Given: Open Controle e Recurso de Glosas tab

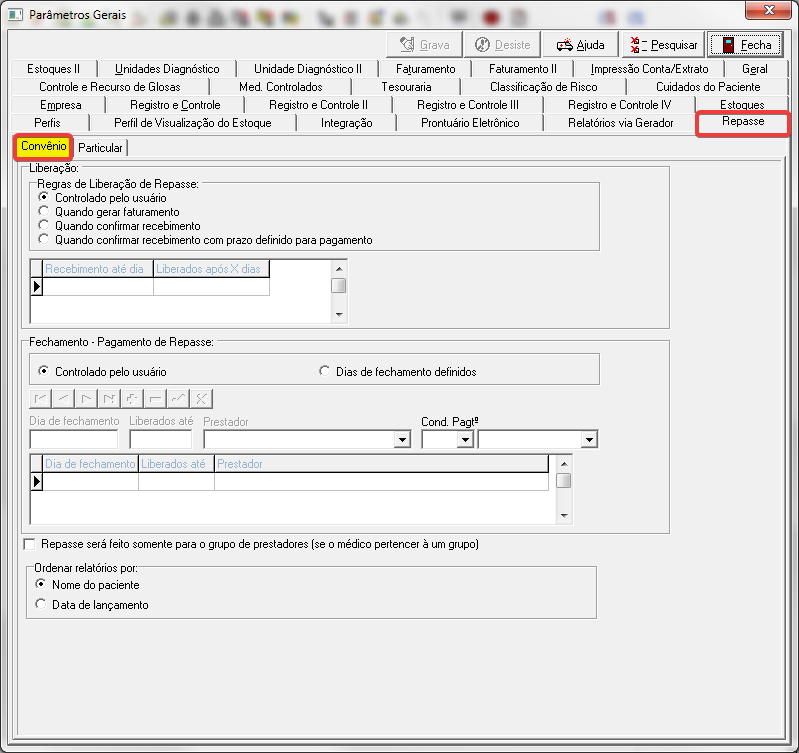Looking at the screenshot, I should [110, 87].
